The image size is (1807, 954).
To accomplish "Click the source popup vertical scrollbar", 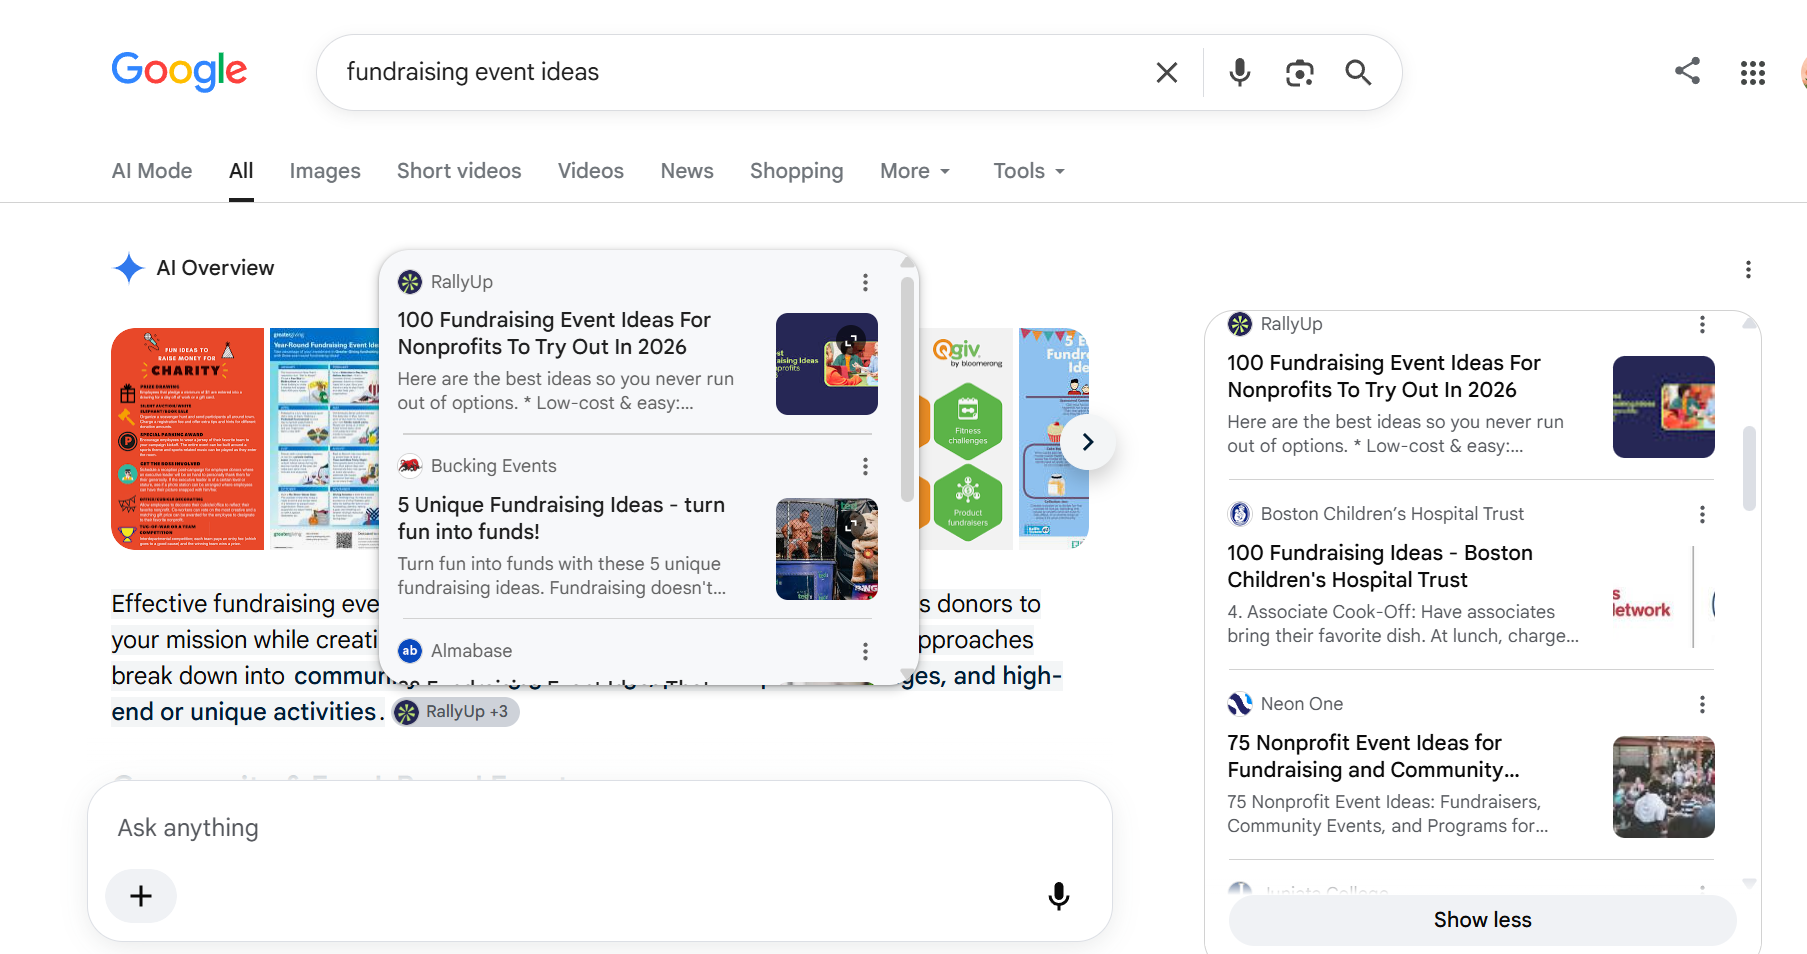I will pos(907,390).
